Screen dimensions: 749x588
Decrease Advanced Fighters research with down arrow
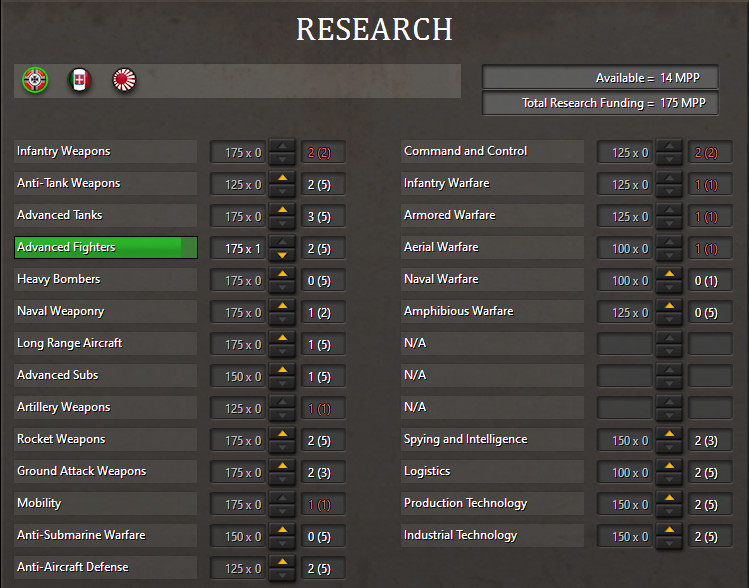click(282, 255)
